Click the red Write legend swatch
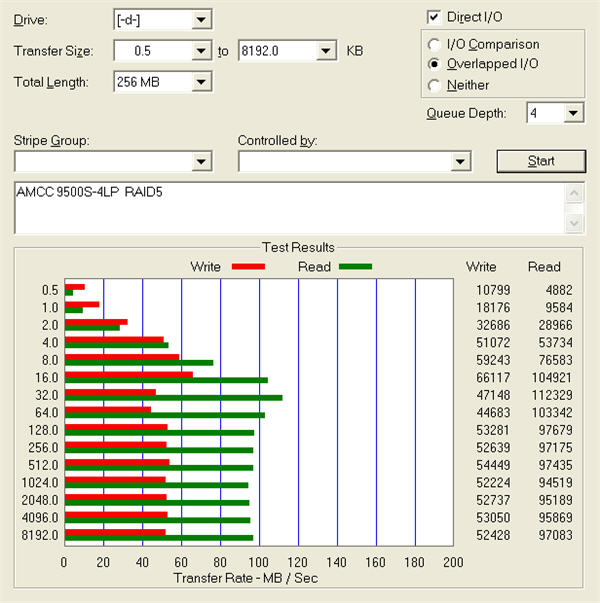This screenshot has width=600, height=603. 248,267
